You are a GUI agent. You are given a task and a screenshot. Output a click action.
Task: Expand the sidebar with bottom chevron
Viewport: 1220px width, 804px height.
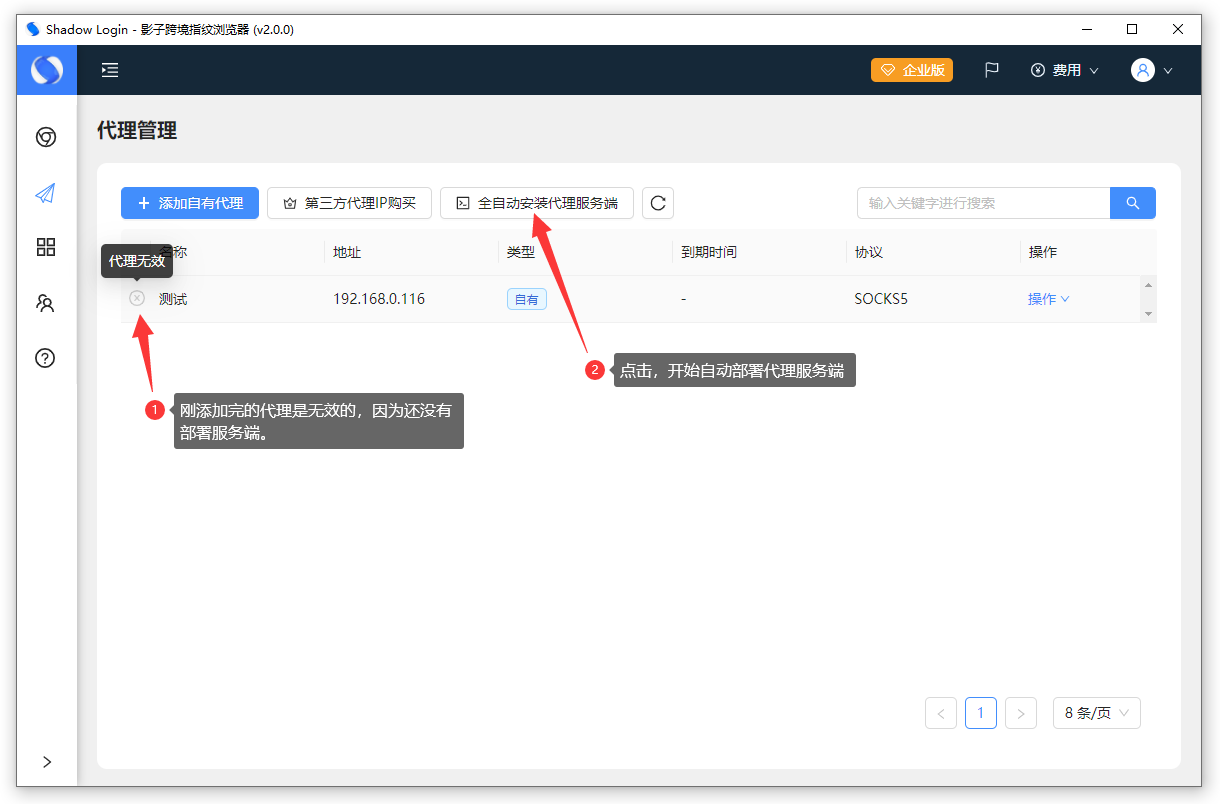[x=47, y=762]
